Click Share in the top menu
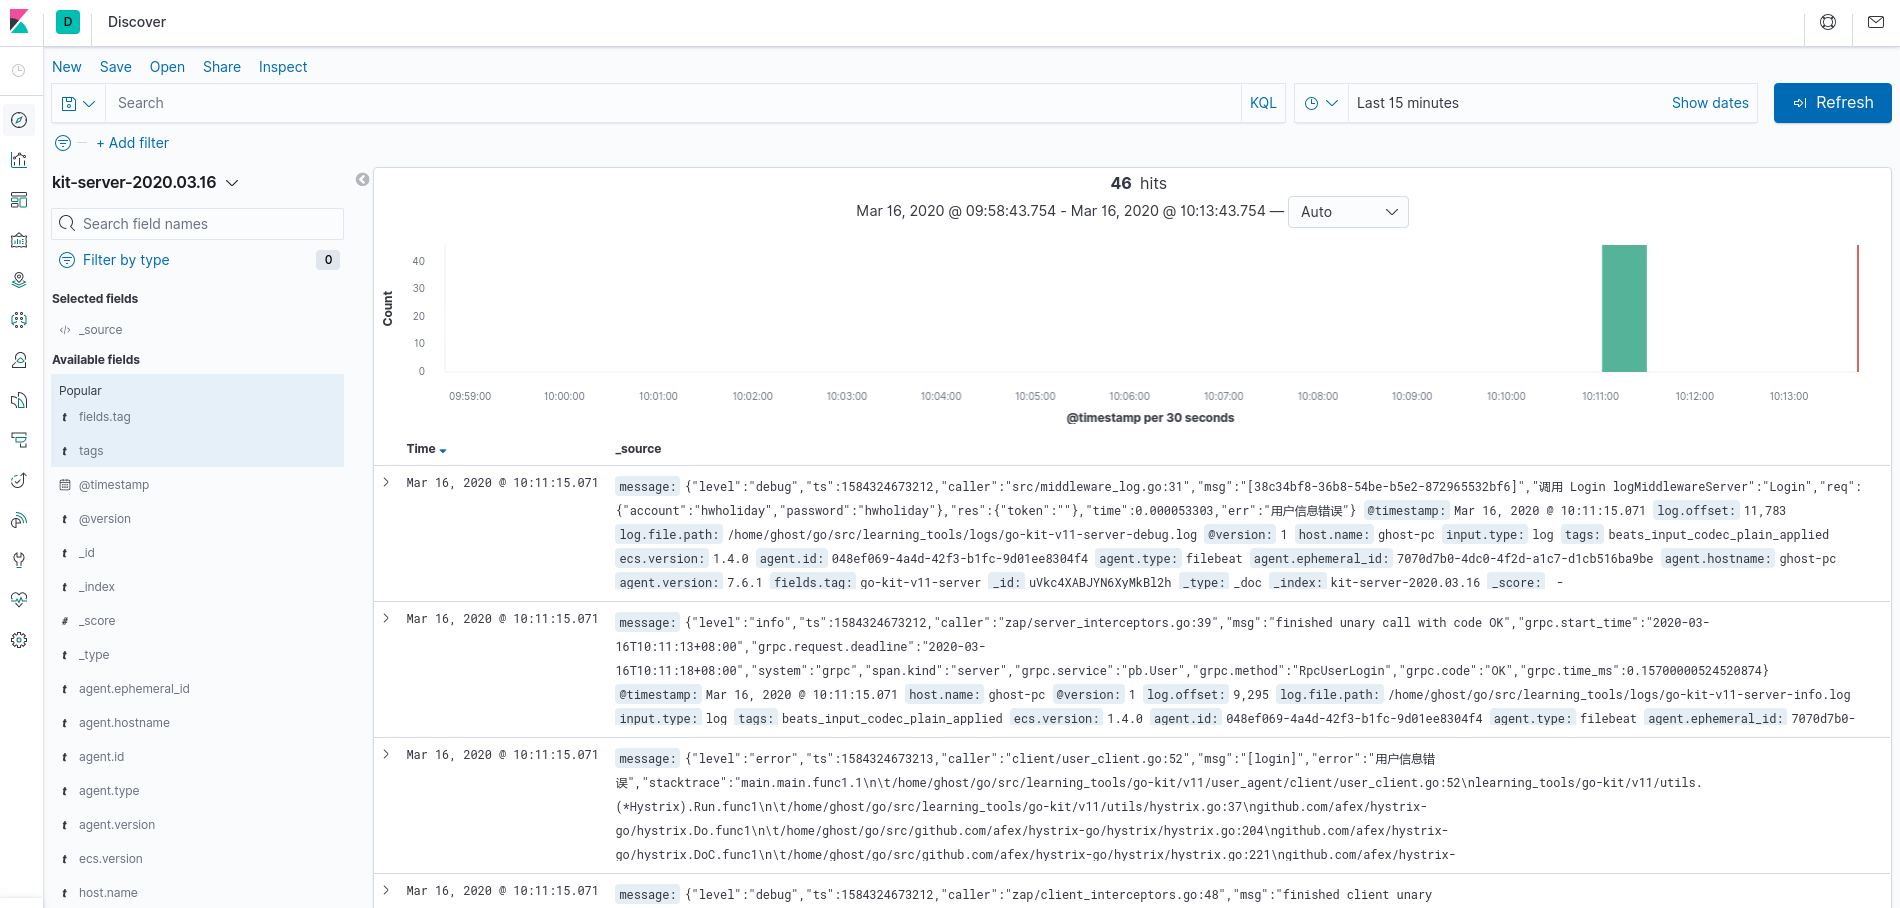The width and height of the screenshot is (1900, 908). [x=221, y=67]
